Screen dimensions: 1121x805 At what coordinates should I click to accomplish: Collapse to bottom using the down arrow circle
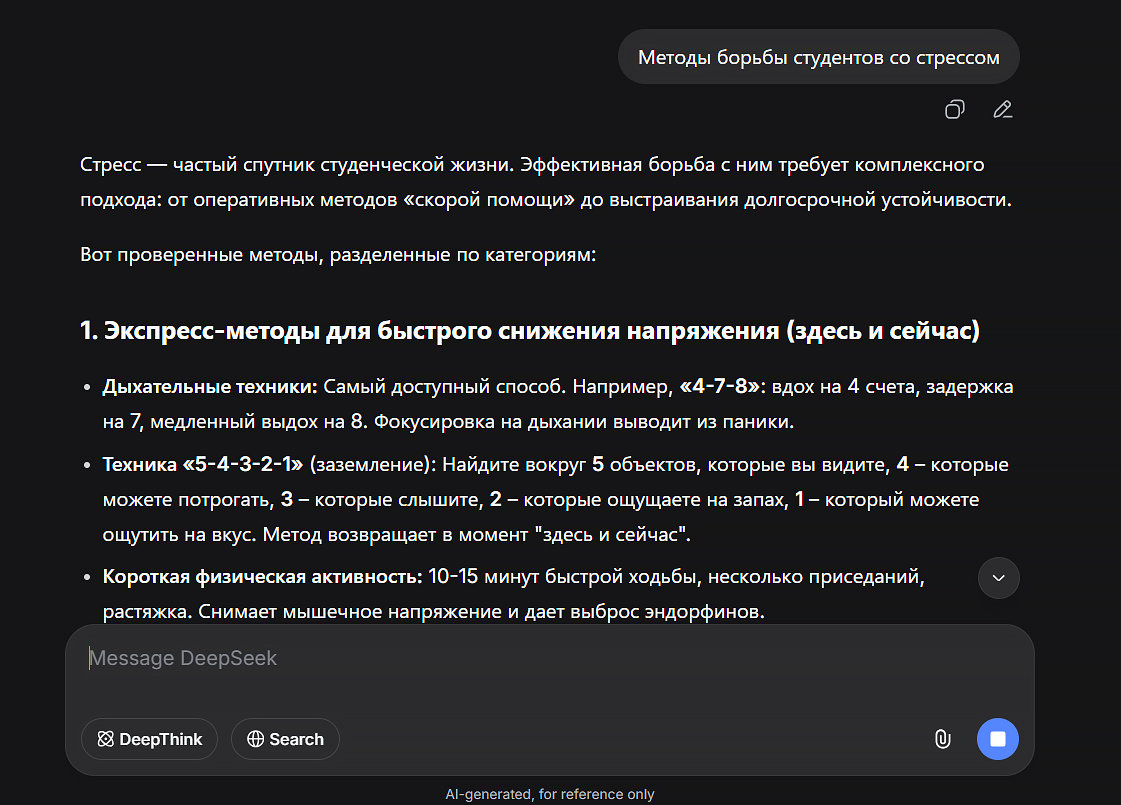click(x=998, y=578)
